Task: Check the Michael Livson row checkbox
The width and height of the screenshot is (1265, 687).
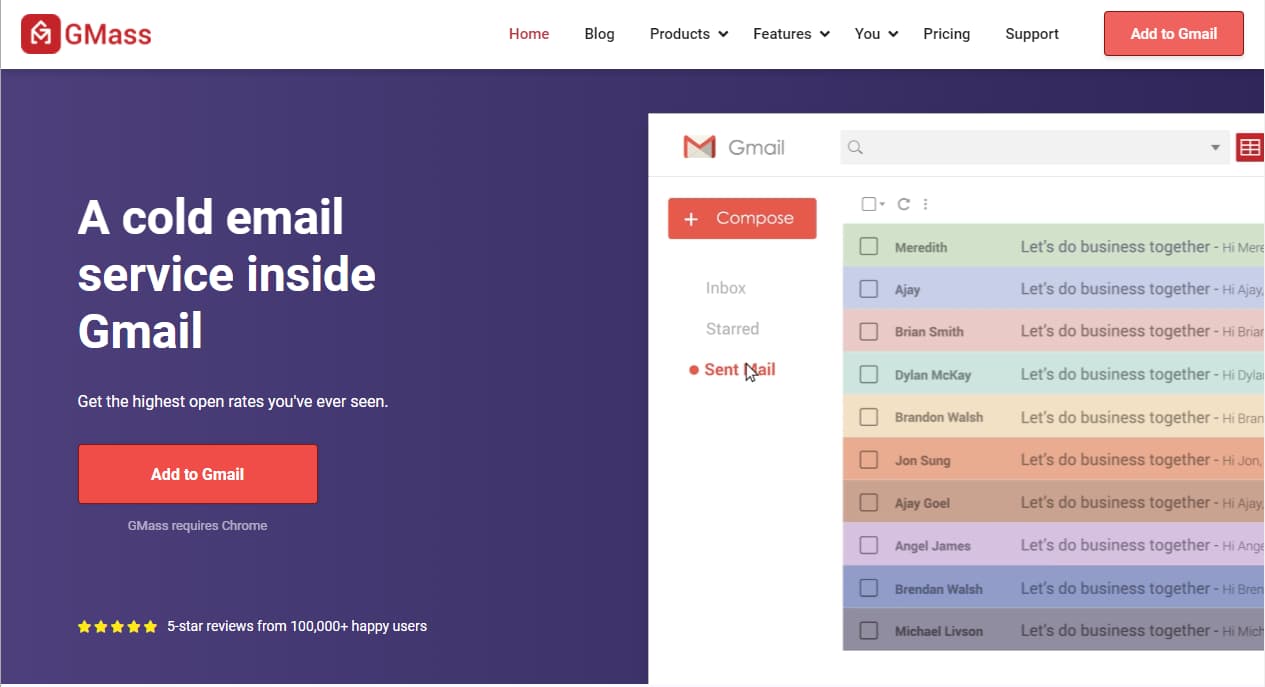Action: pos(869,630)
